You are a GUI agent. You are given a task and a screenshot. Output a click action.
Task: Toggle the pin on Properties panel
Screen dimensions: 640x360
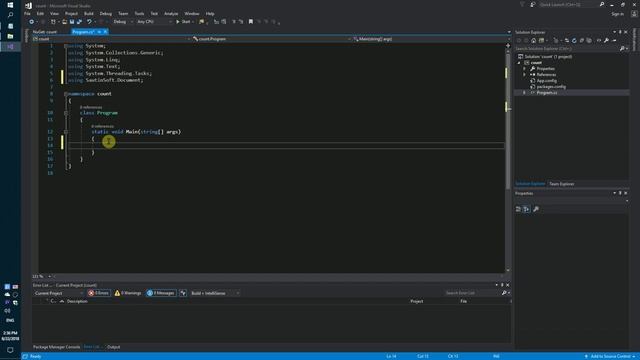(620, 193)
